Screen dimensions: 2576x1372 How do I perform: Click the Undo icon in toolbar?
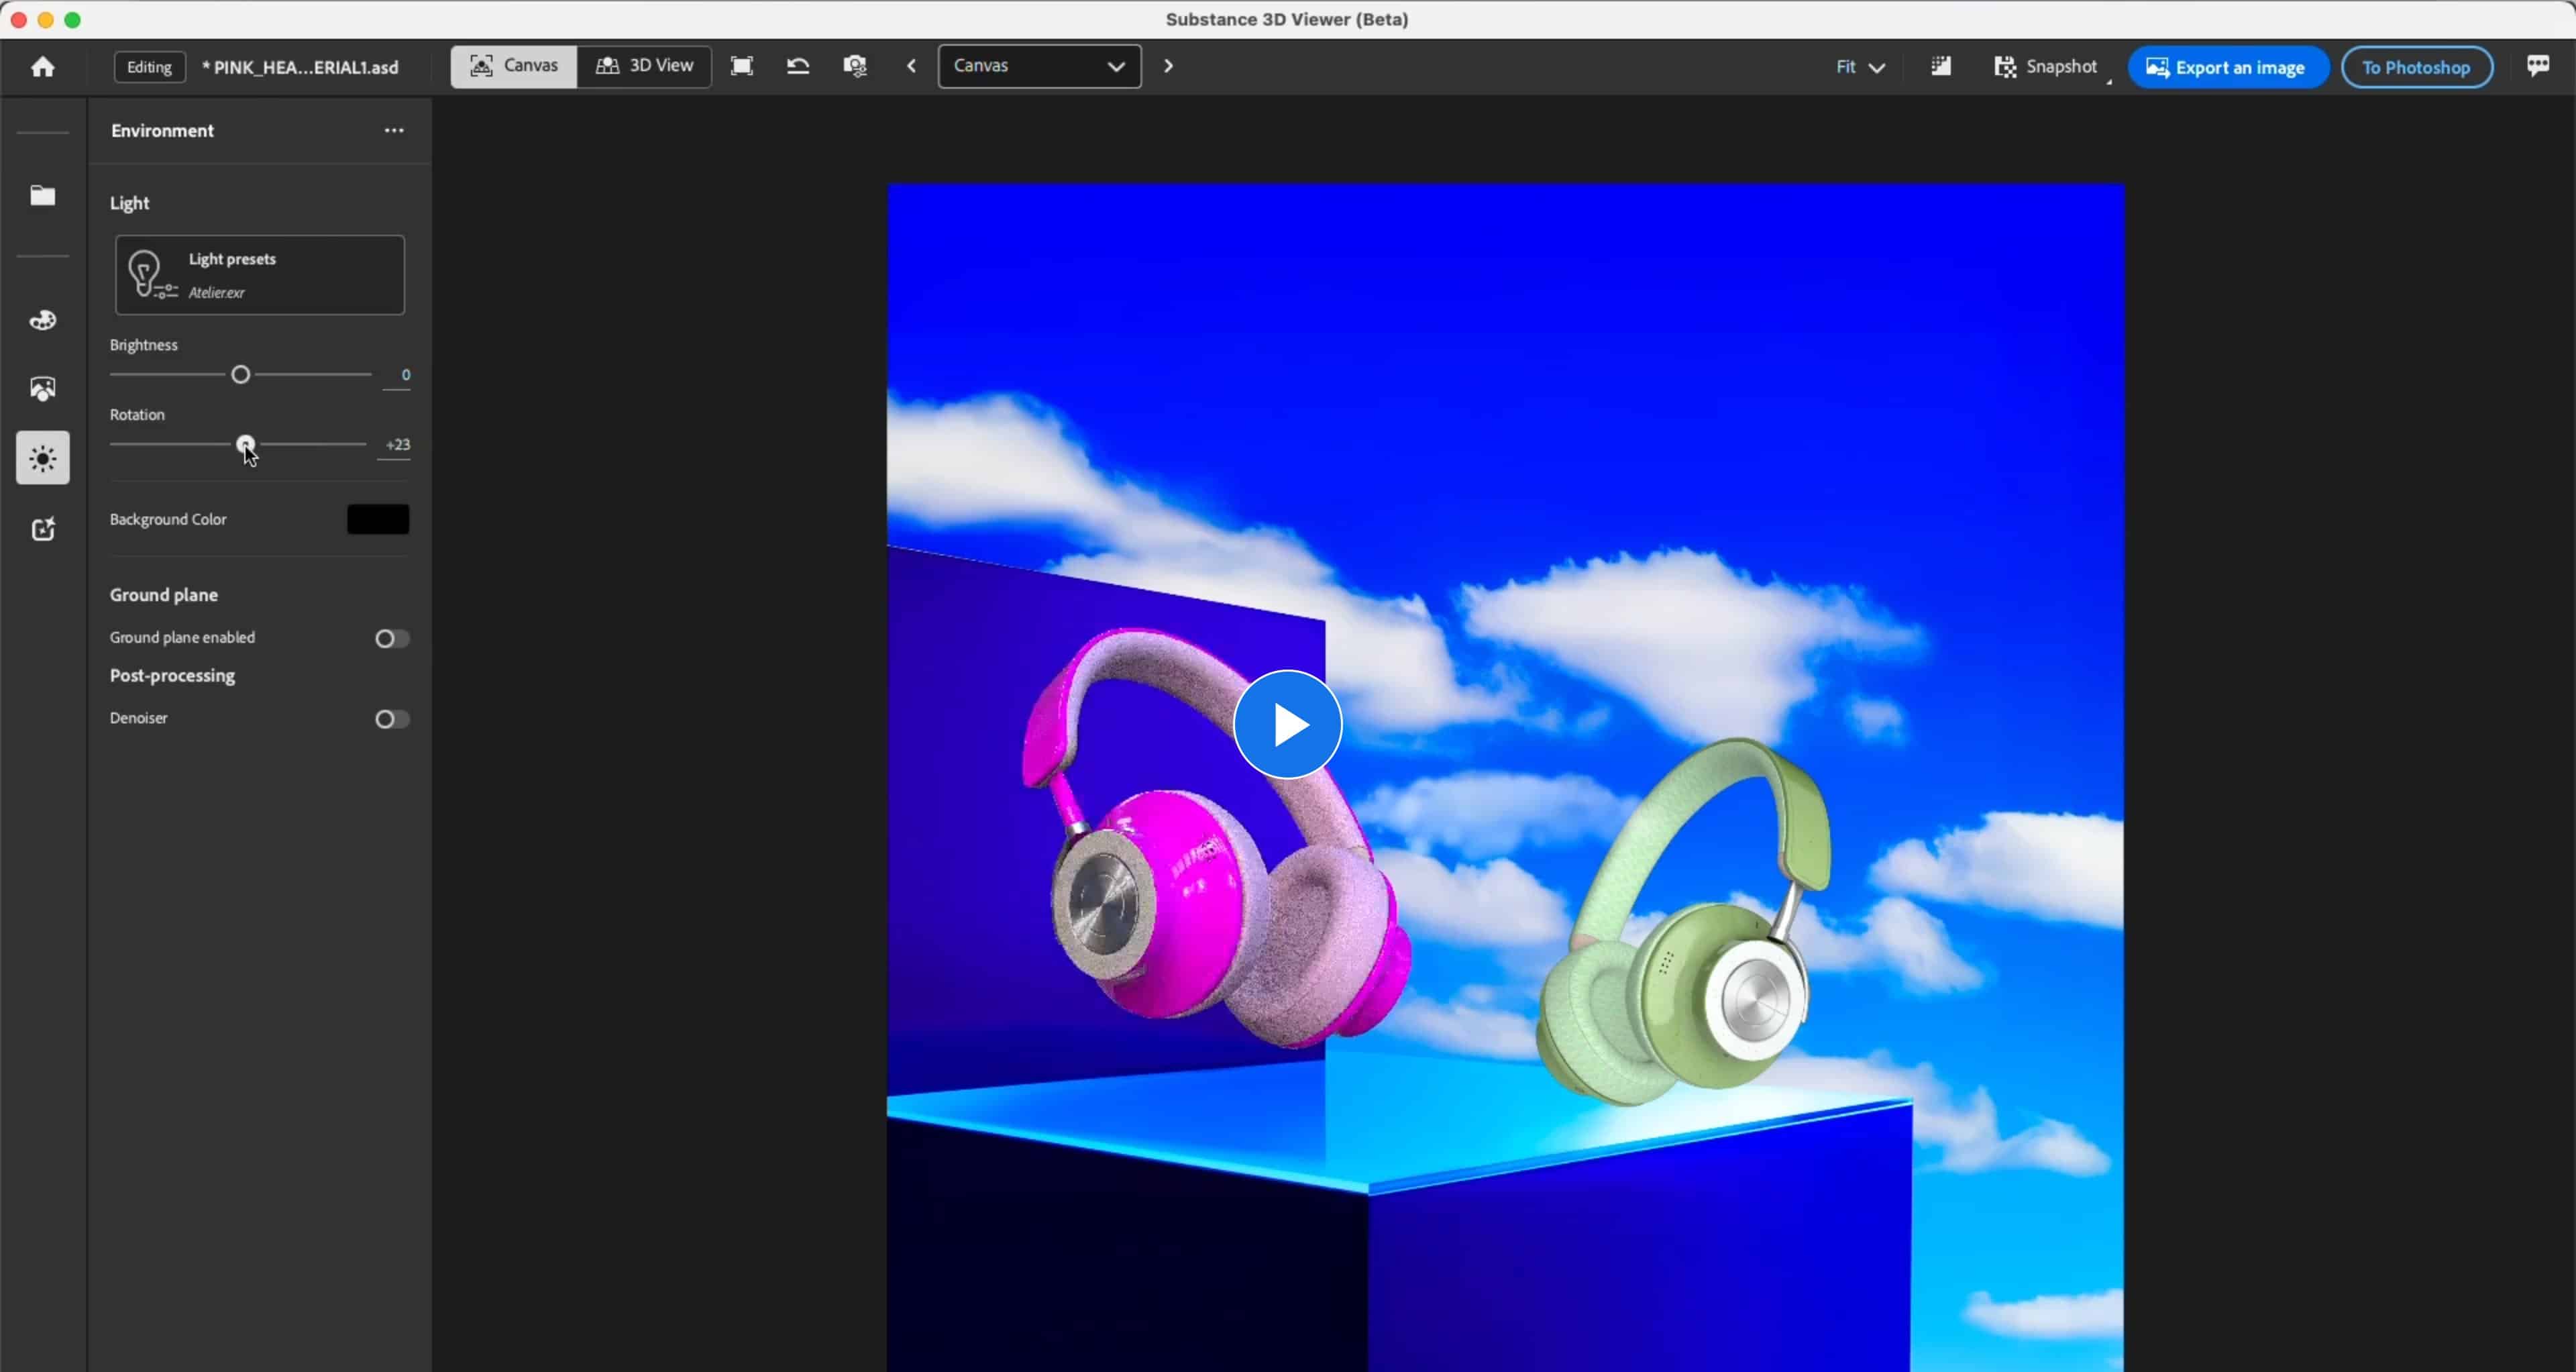click(798, 66)
